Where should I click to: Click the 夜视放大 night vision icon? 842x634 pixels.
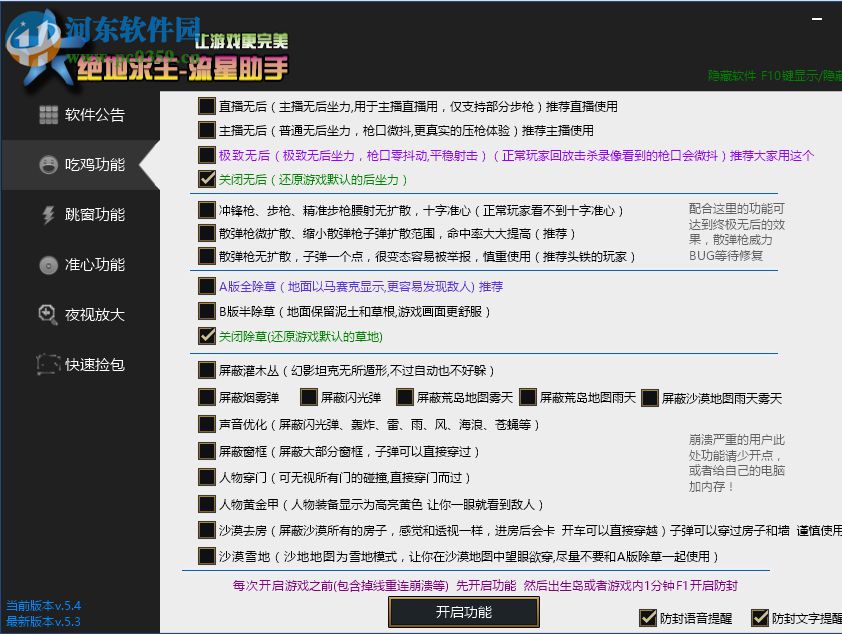[x=47, y=314]
